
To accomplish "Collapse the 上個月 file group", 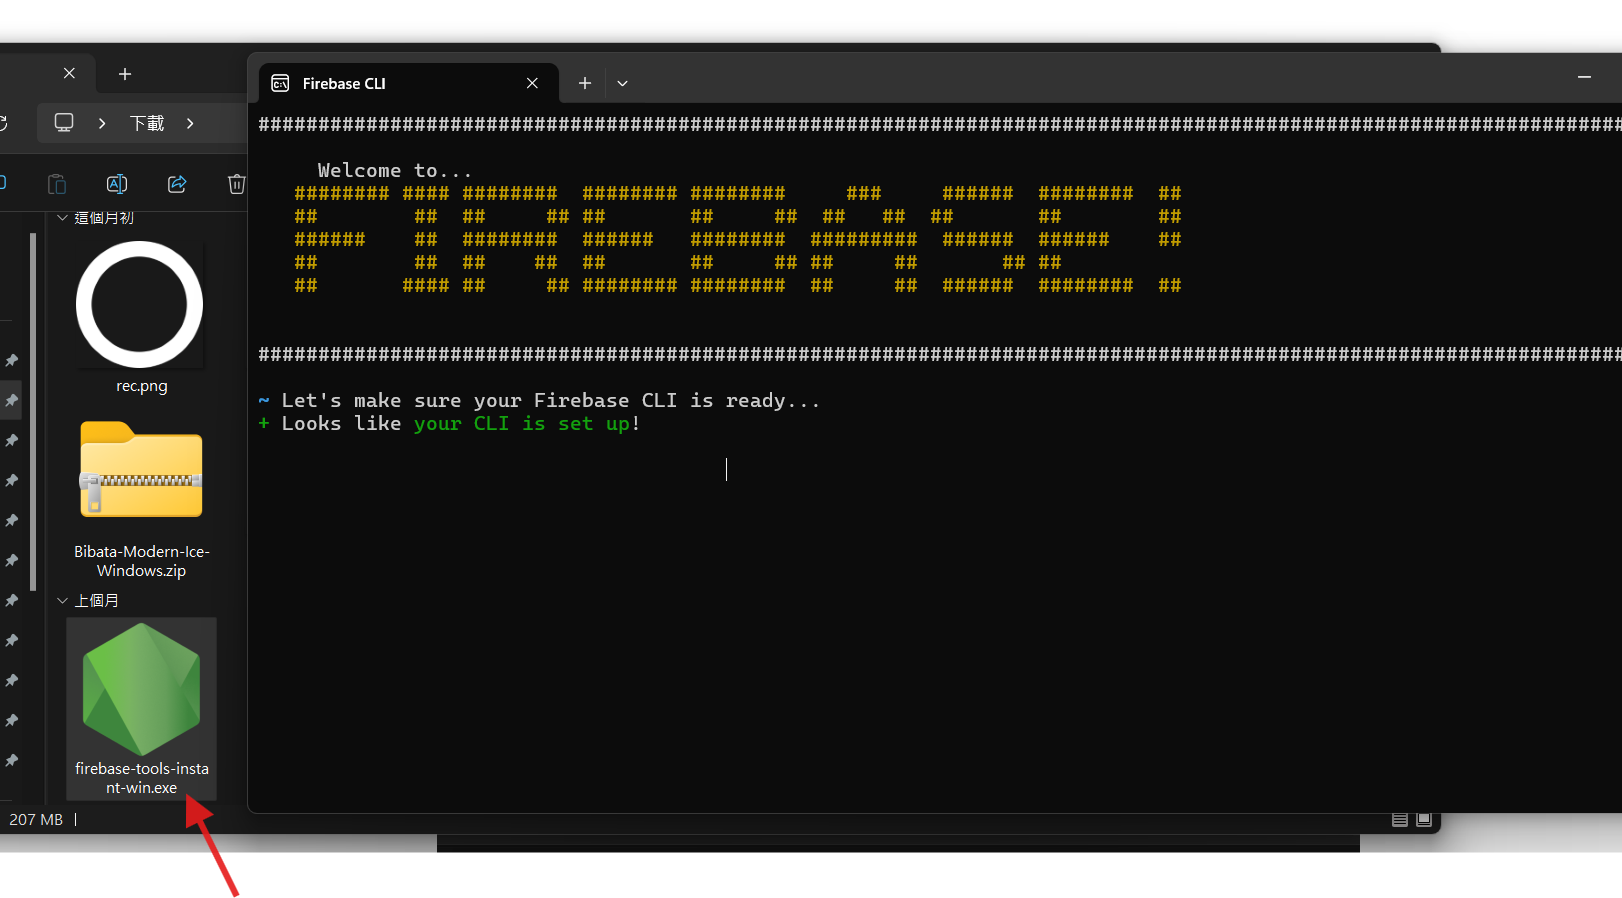I will (62, 600).
